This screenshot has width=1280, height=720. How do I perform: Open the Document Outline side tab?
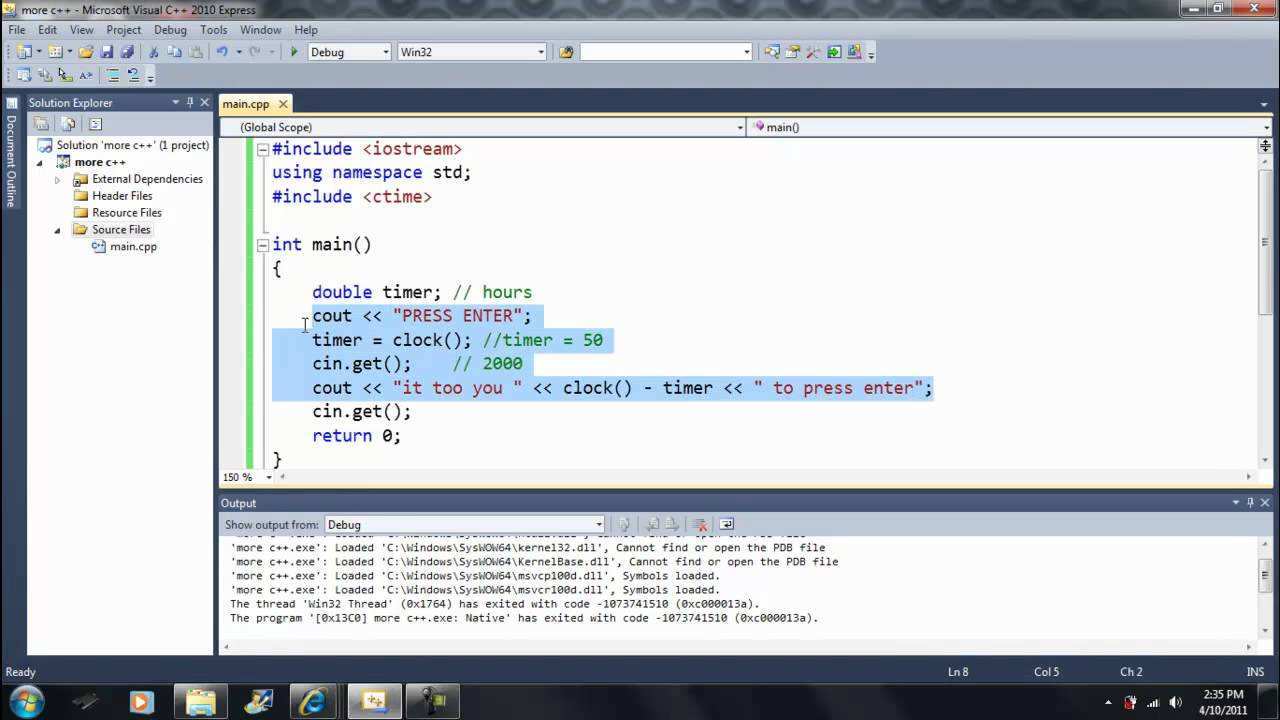tap(11, 160)
